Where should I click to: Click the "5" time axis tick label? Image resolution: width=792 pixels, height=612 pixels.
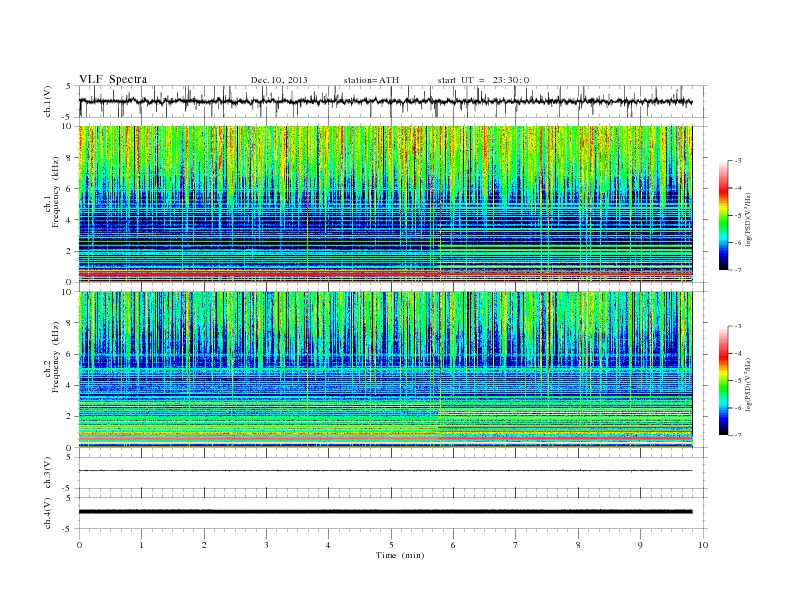(x=391, y=545)
